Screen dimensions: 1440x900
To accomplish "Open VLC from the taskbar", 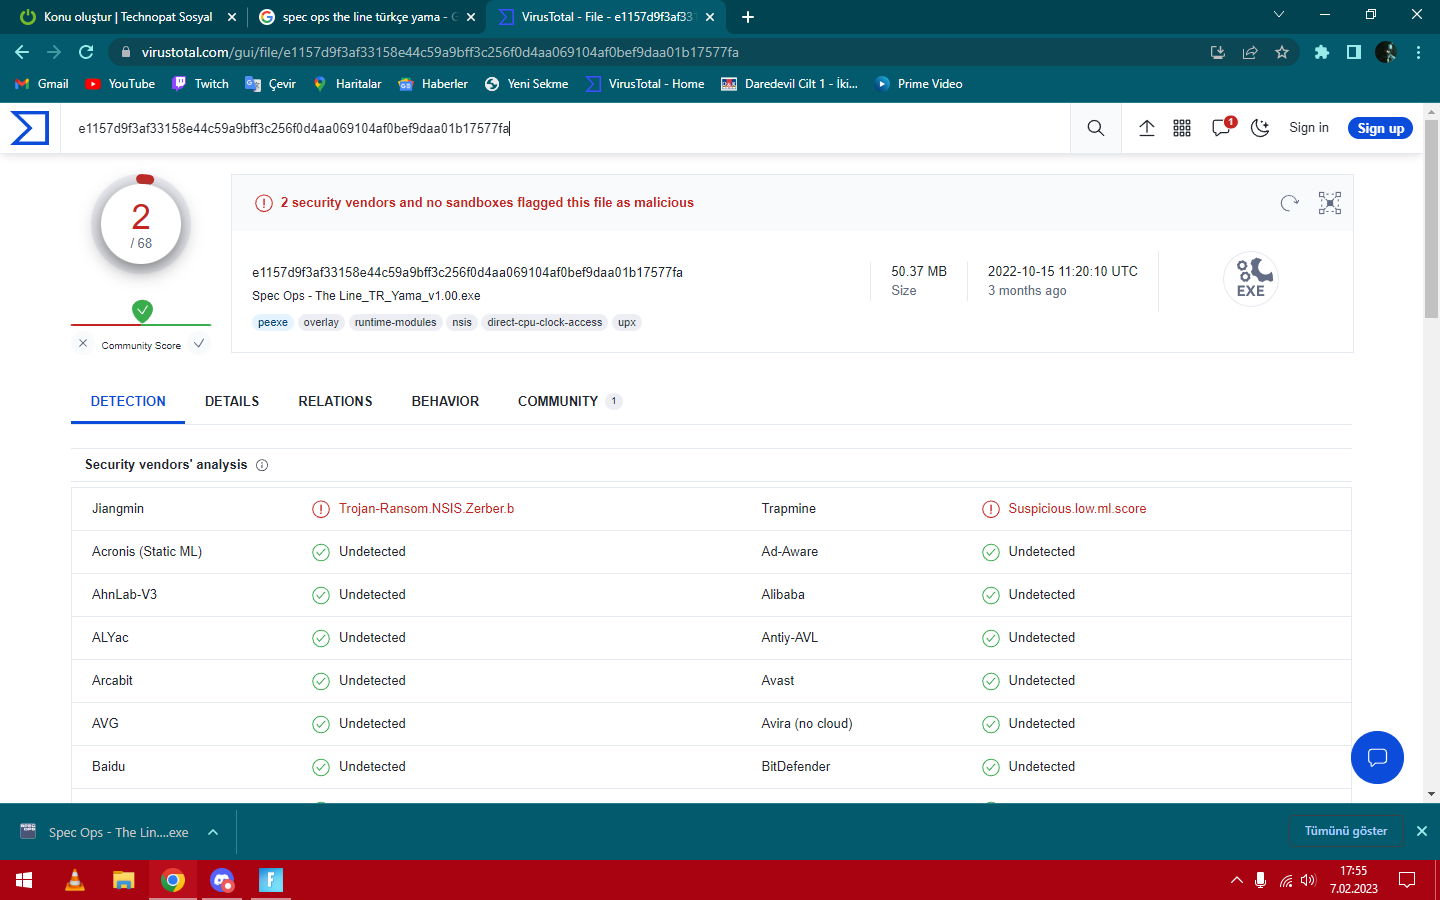I will click(x=74, y=880).
